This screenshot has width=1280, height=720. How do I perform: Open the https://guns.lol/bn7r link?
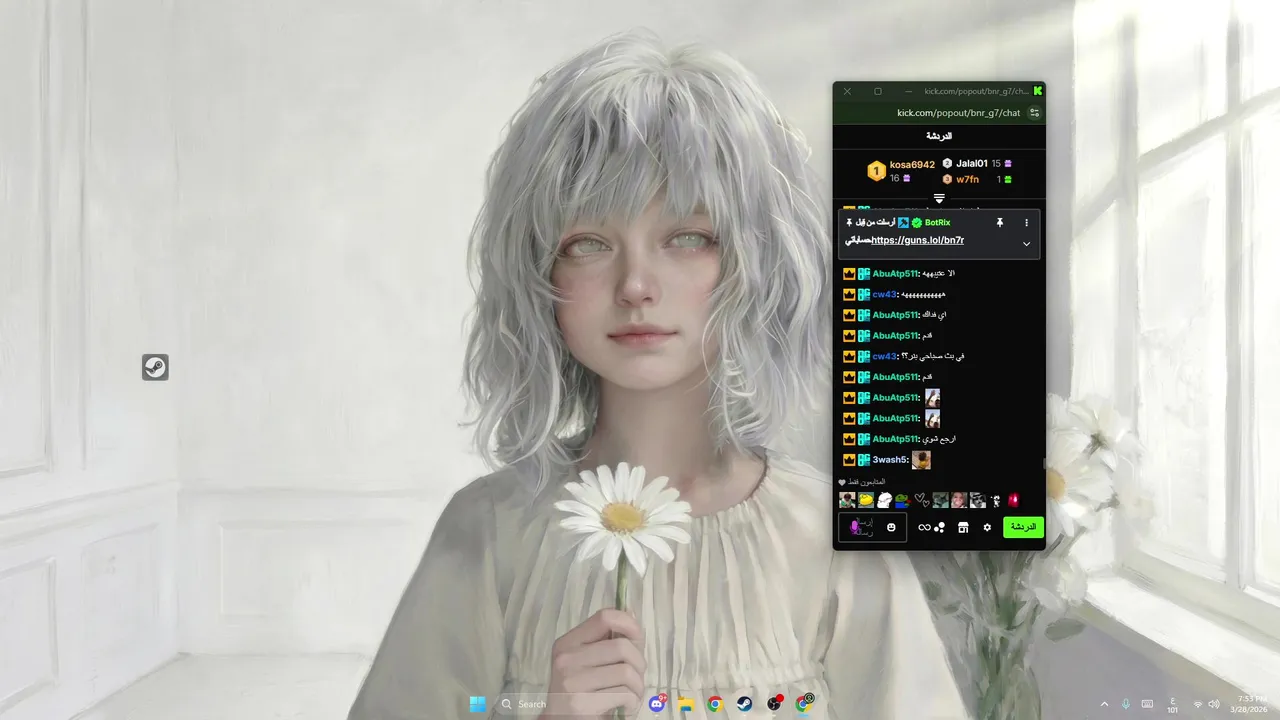(918, 240)
